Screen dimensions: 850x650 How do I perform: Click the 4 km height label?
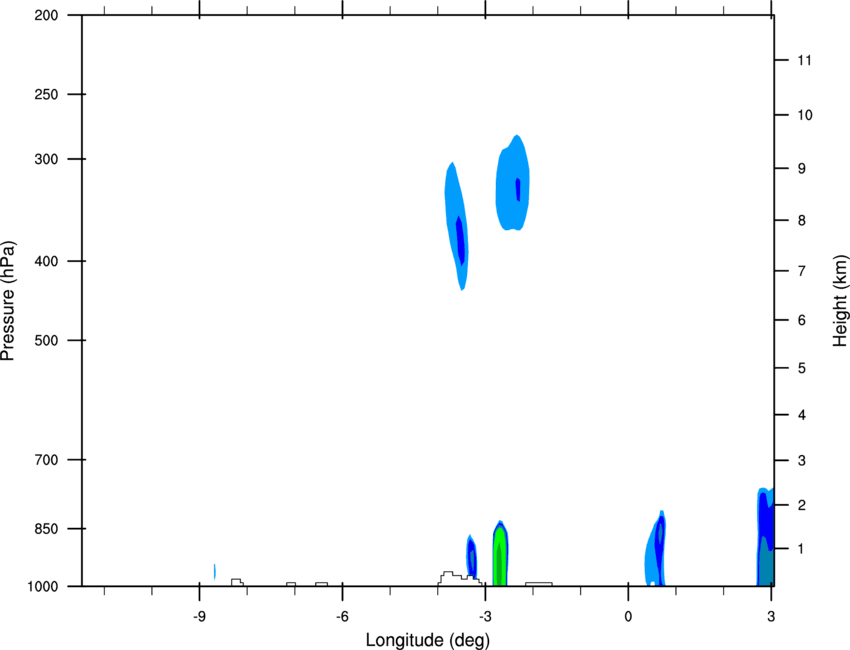pos(802,415)
